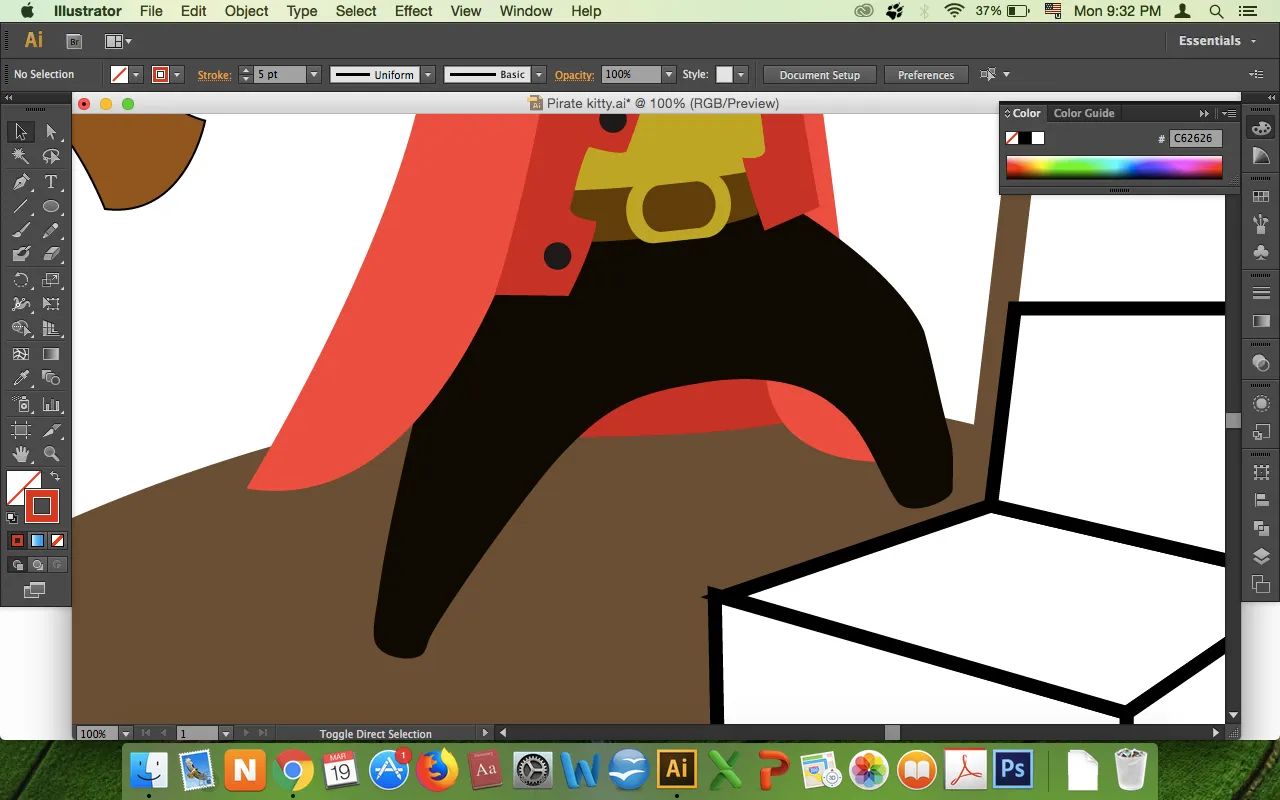Change screen mode at toolbar bottom
This screenshot has height=800, width=1280.
[x=35, y=591]
